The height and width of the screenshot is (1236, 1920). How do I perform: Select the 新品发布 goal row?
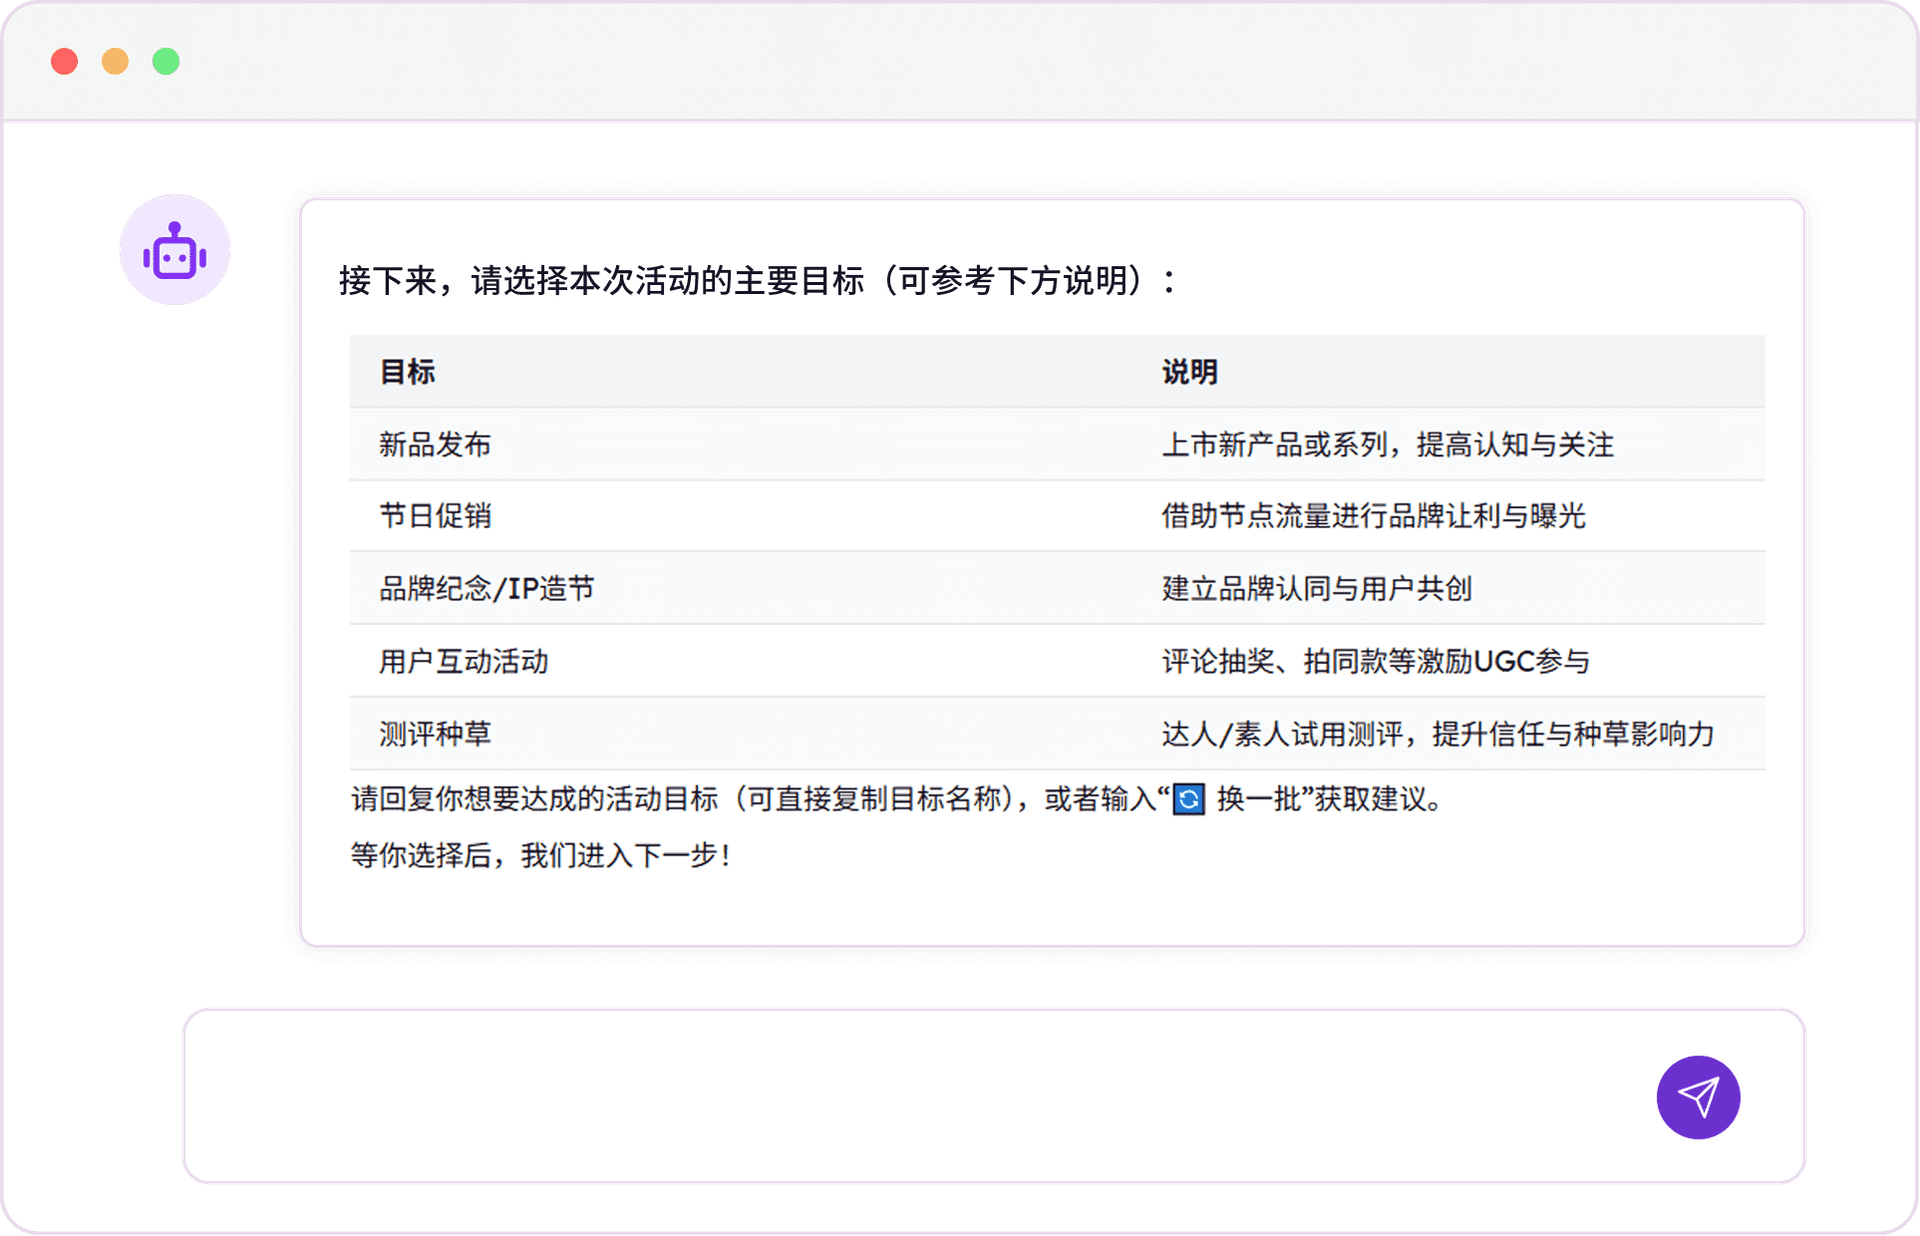coord(434,444)
